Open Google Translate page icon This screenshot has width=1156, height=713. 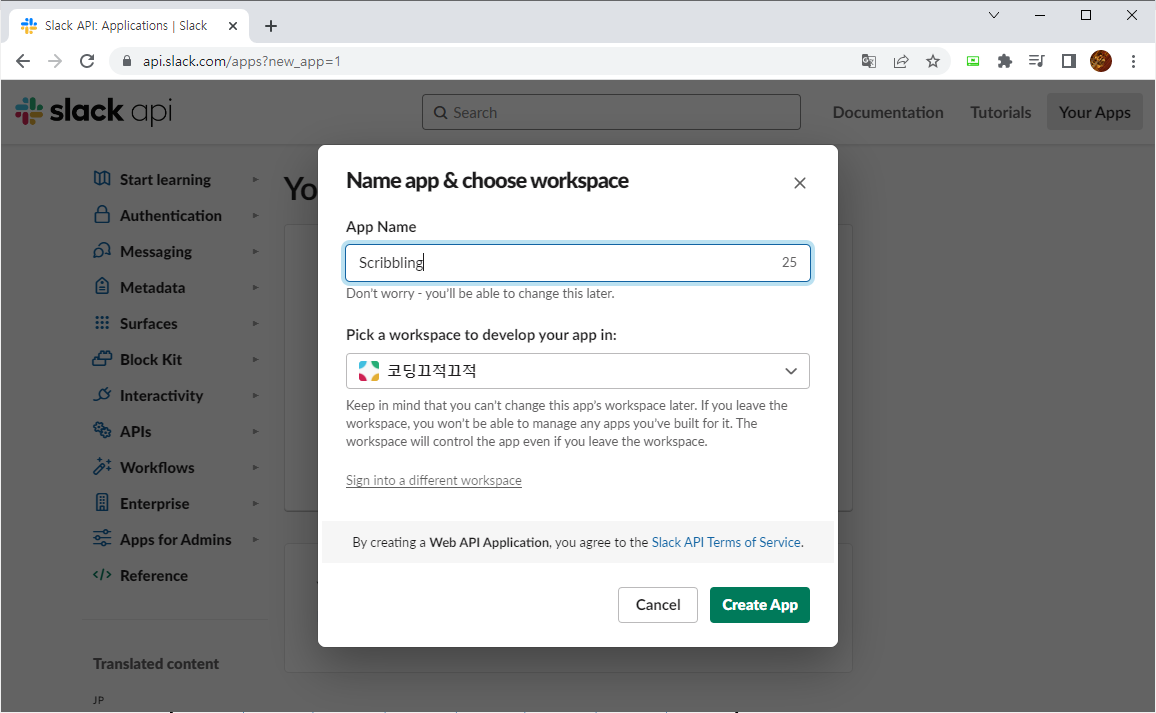868,61
